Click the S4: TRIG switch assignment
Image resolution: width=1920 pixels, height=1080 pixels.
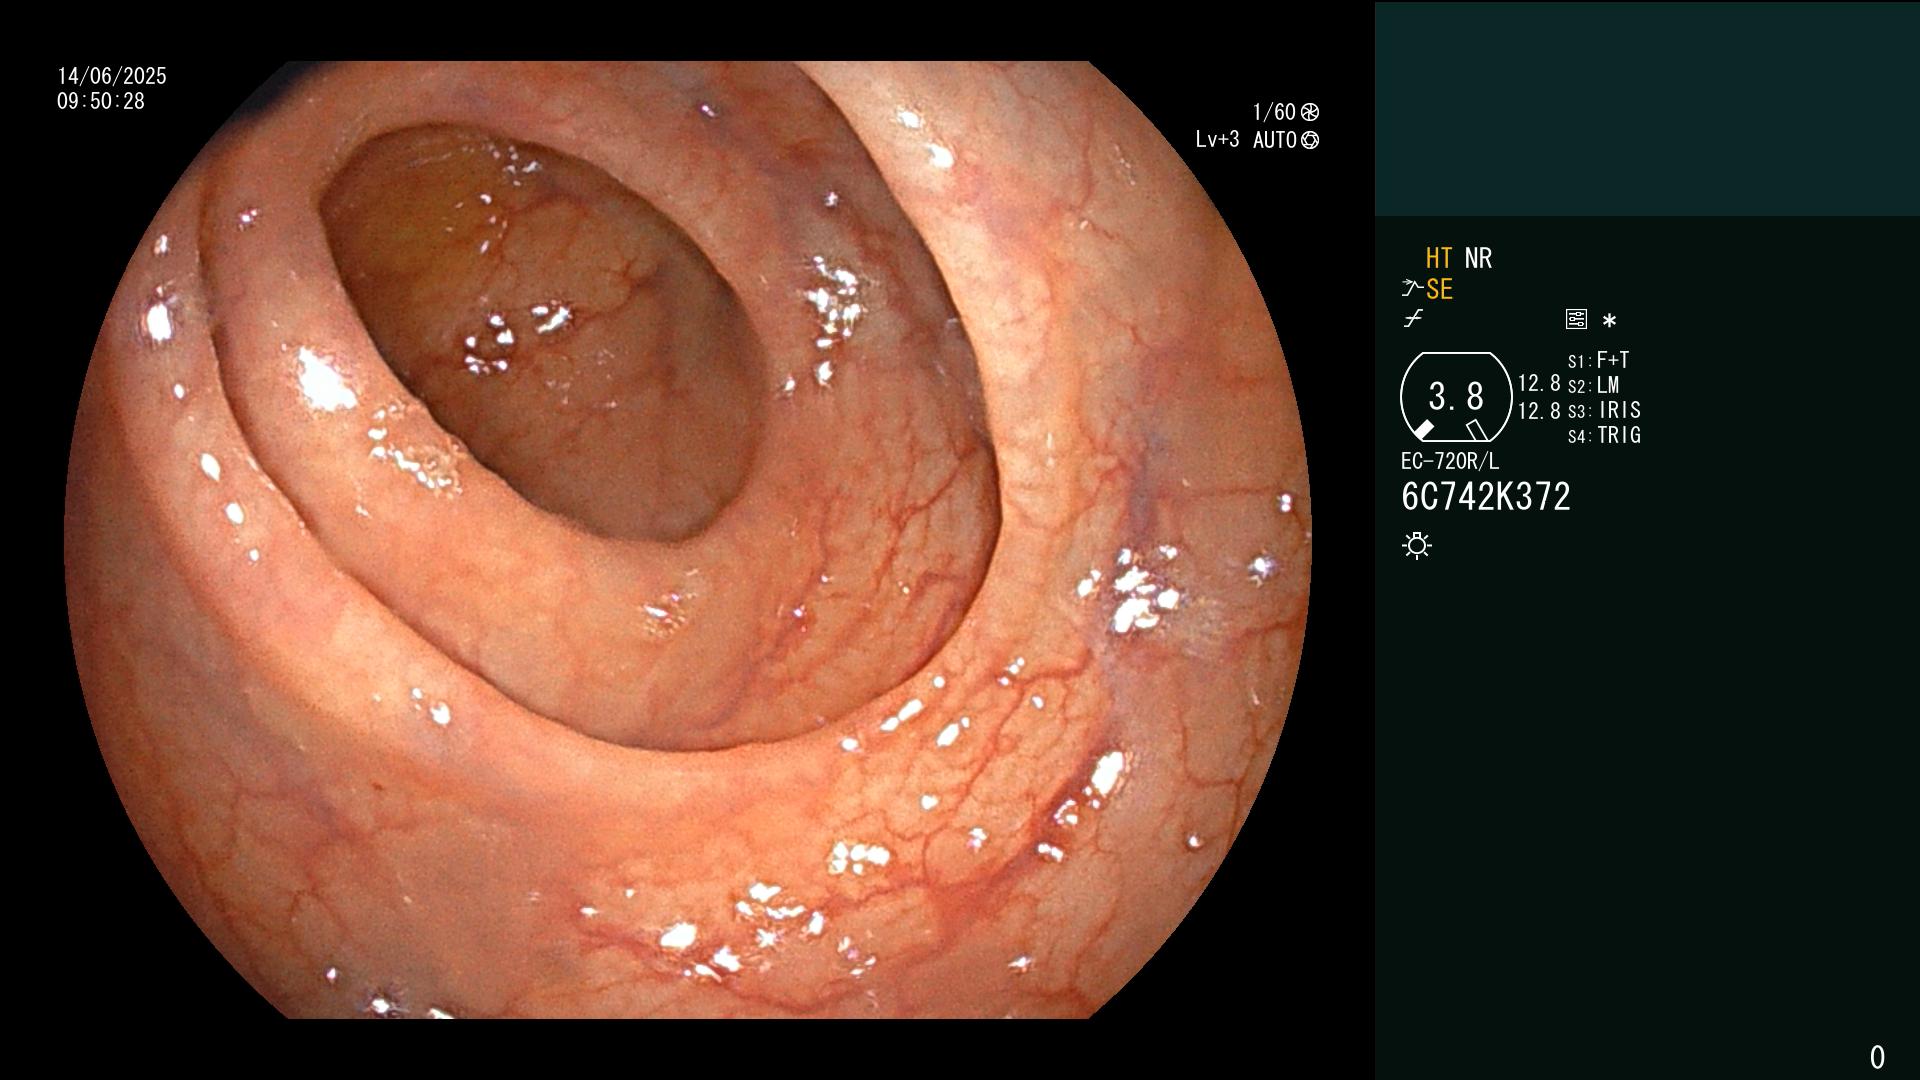pos(1604,436)
